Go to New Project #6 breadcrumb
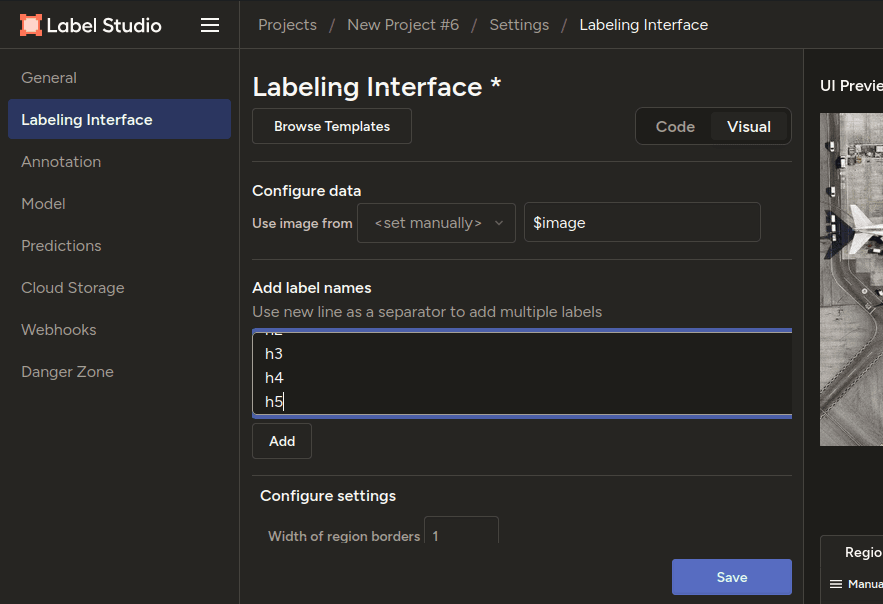883x604 pixels. point(403,25)
